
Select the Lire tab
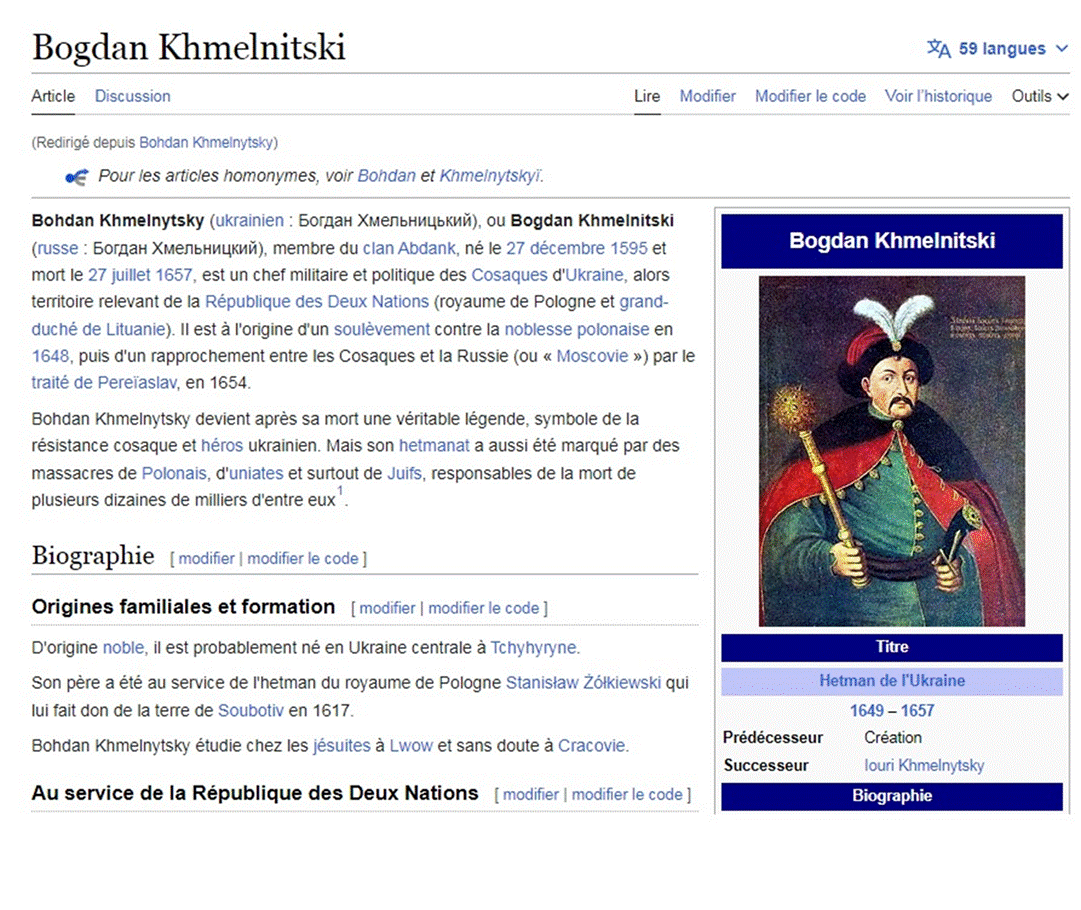647,96
